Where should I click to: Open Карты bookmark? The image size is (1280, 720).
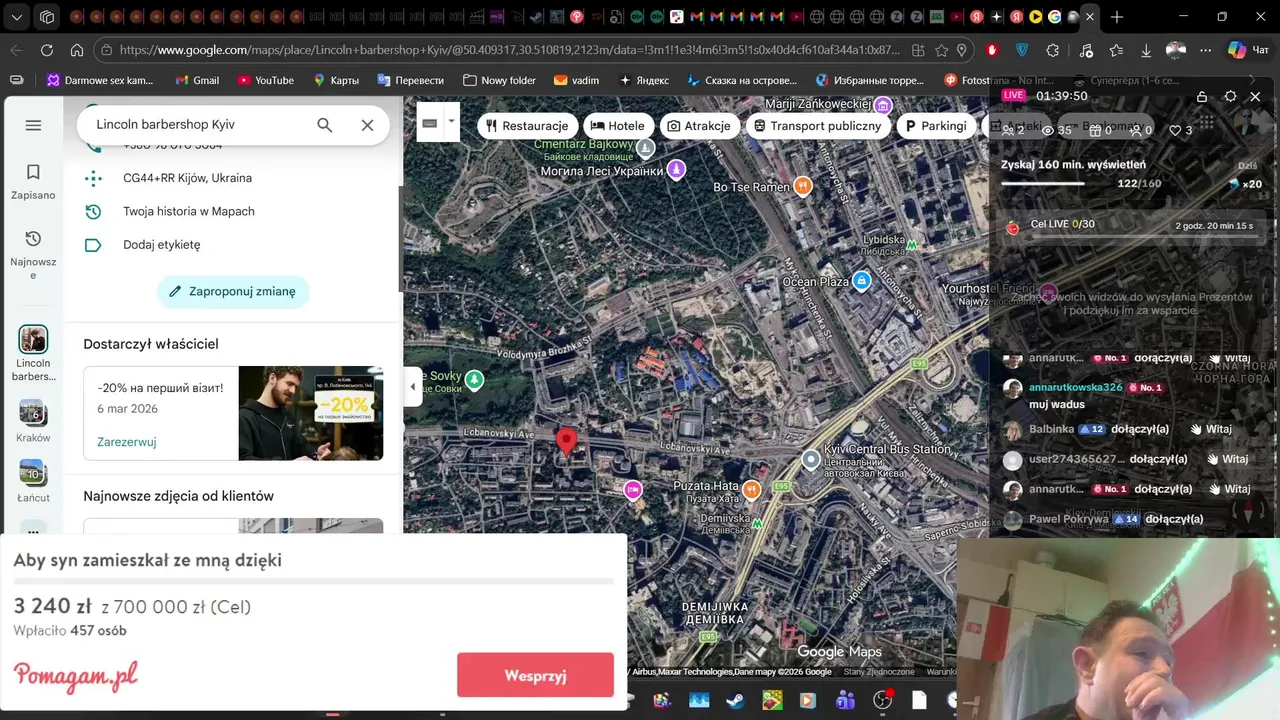[x=336, y=80]
